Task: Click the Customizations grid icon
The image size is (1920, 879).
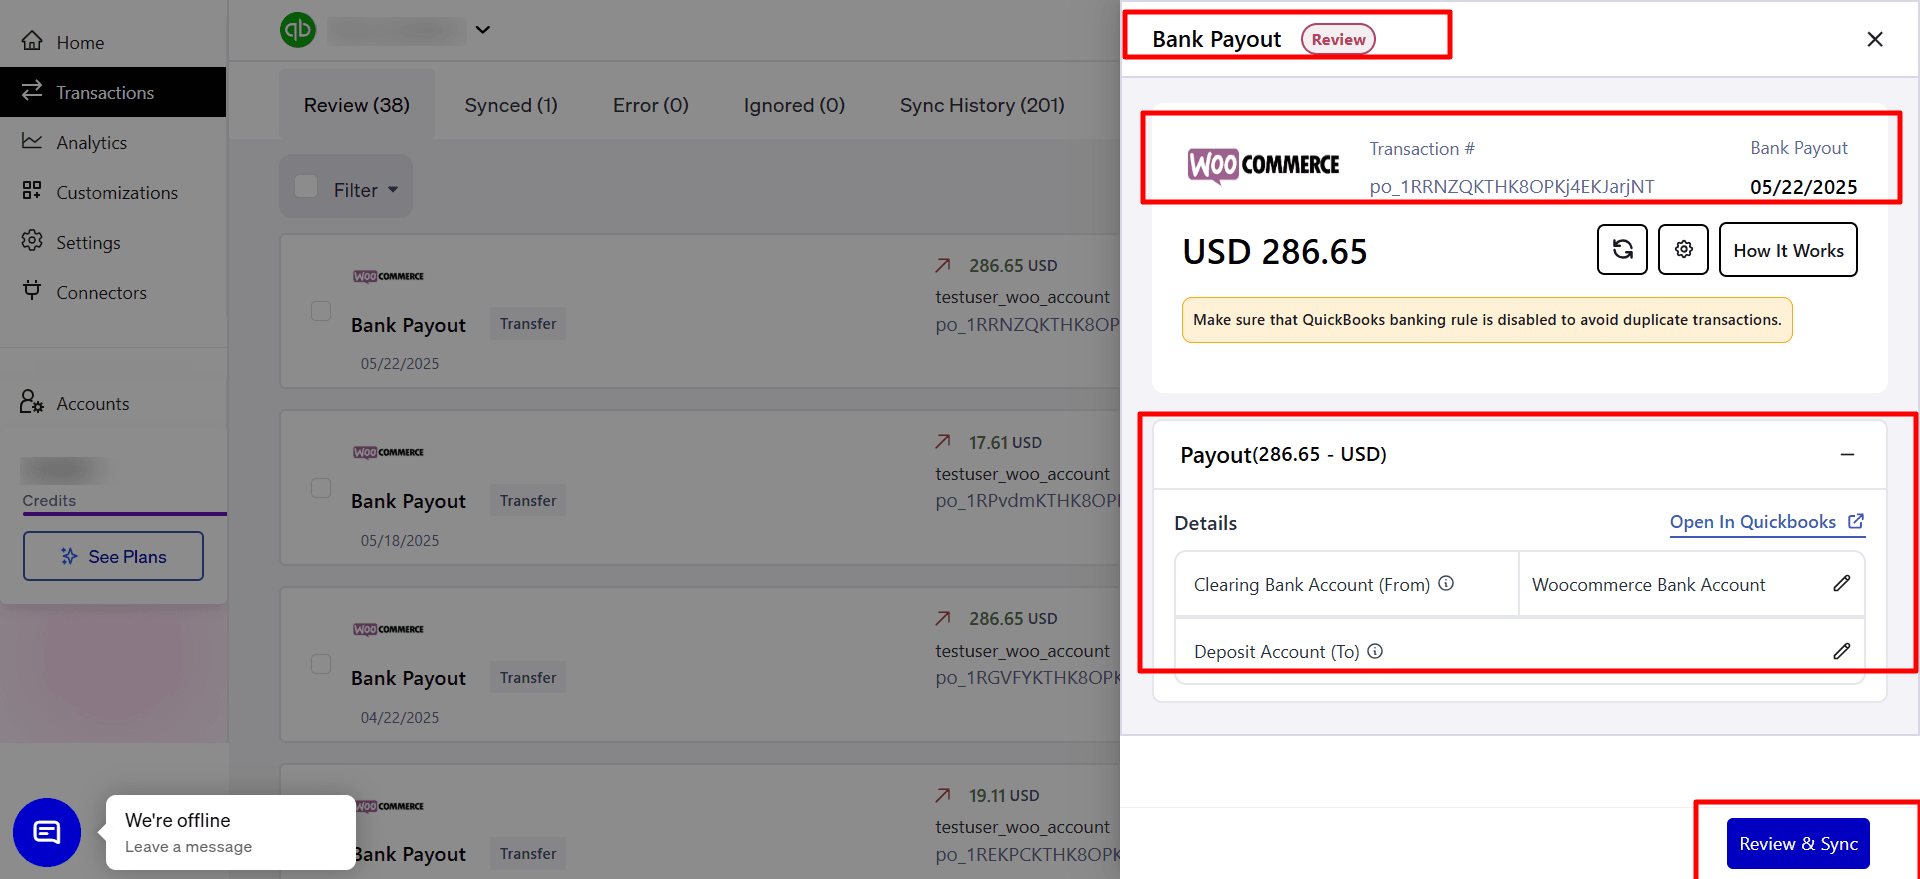Action: pos(32,190)
